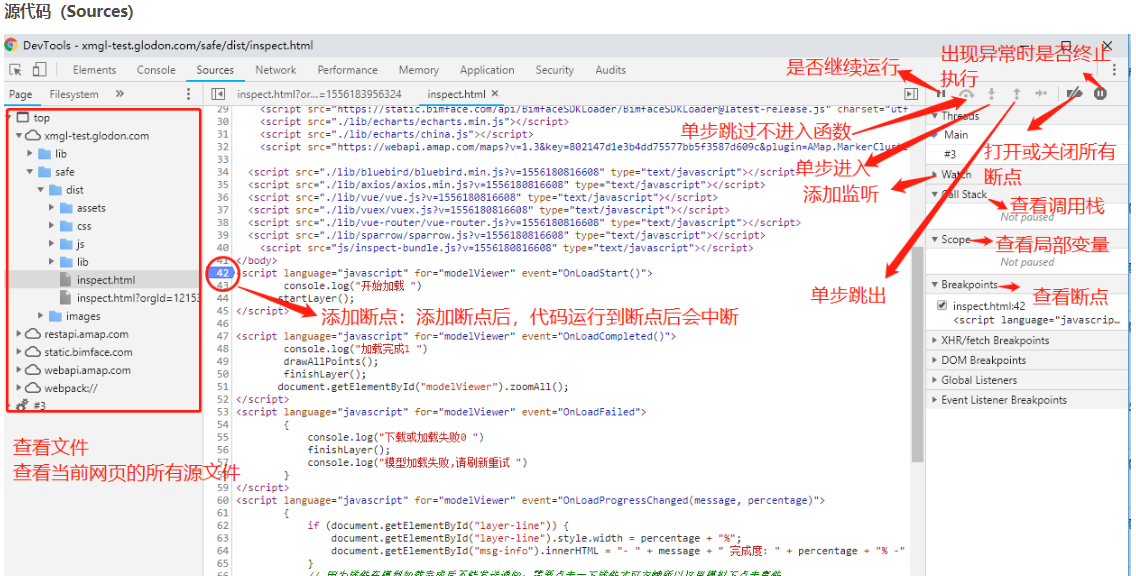Screen dimensions: 1136x576
Task: Show more navigator tabs with the chevron
Action: coord(120,93)
